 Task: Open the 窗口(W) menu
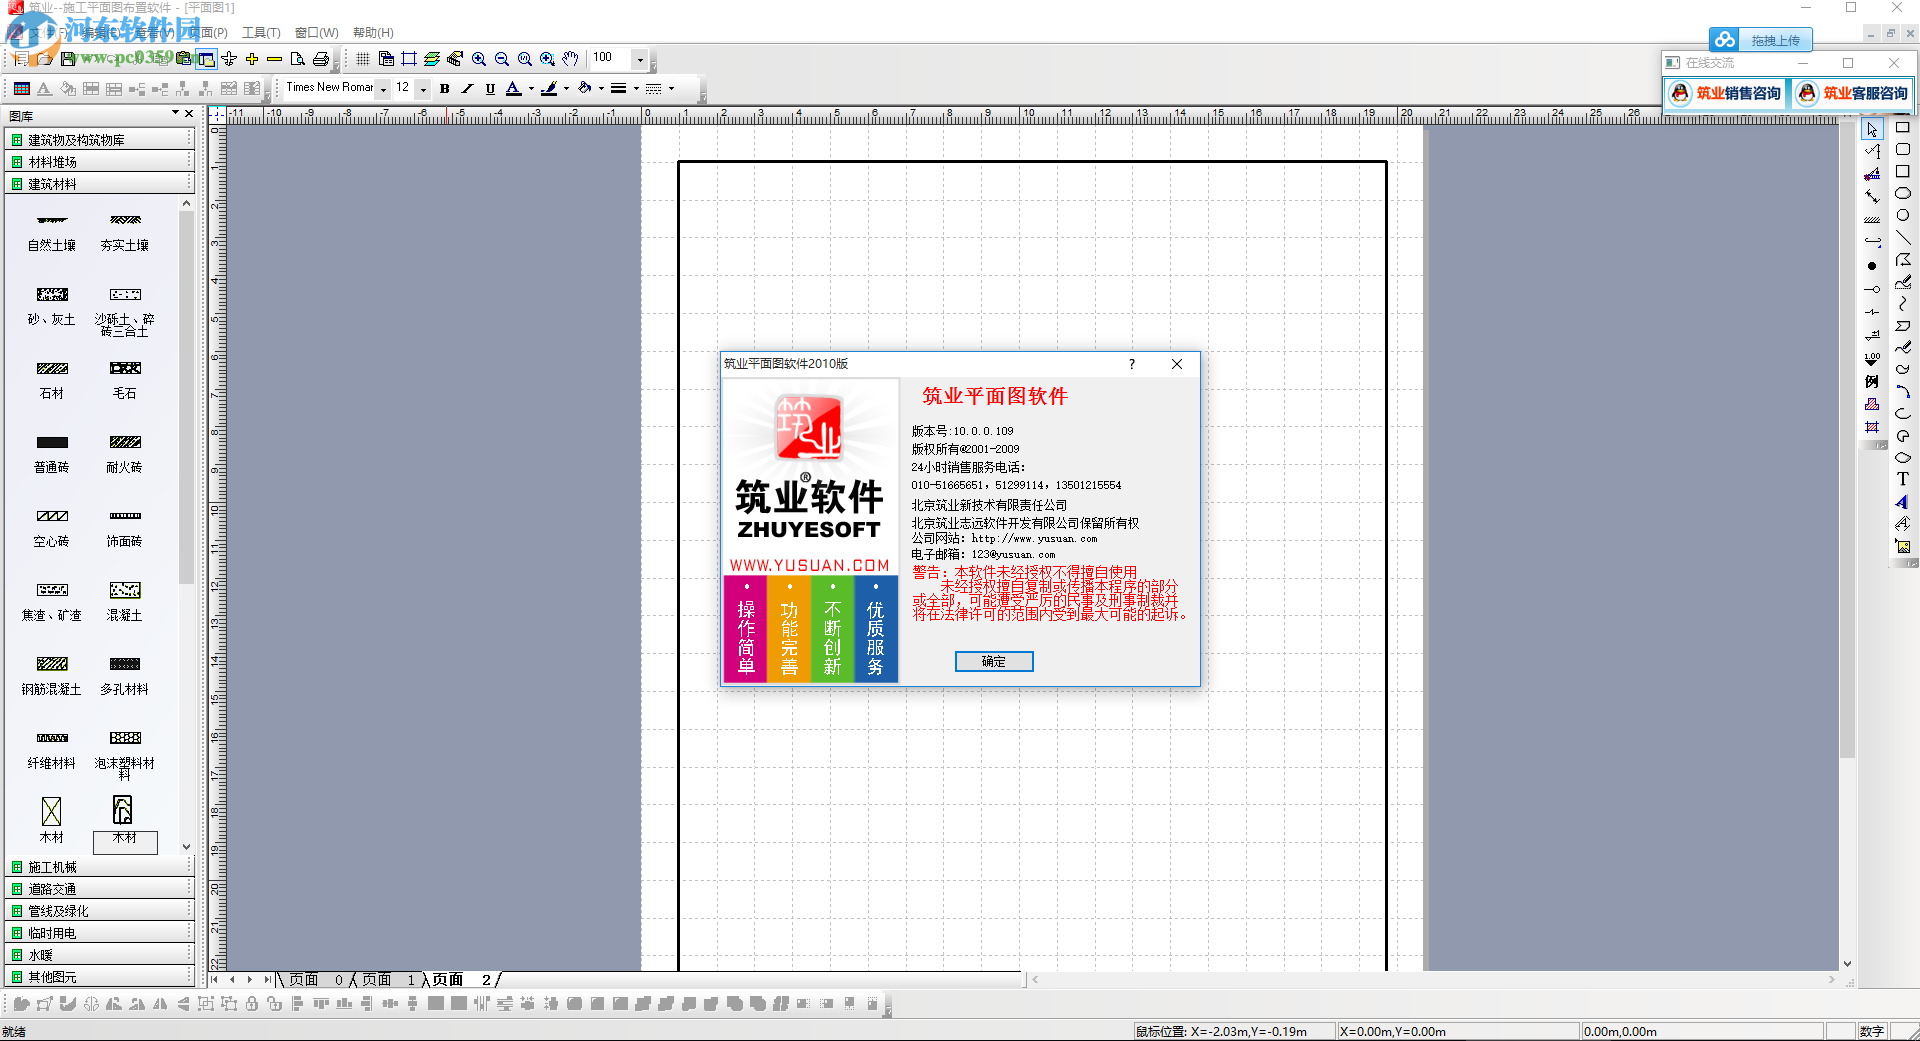pos(316,33)
